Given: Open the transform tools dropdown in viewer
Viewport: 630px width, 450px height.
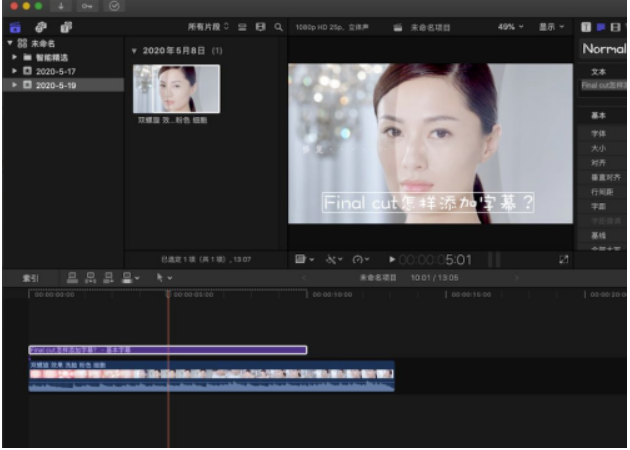Looking at the screenshot, I should (305, 260).
